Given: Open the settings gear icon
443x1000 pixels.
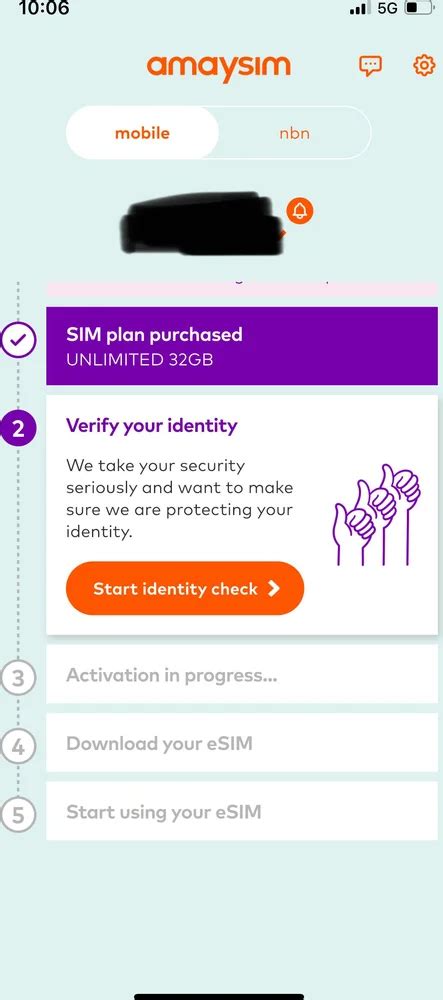Looking at the screenshot, I should 425,65.
